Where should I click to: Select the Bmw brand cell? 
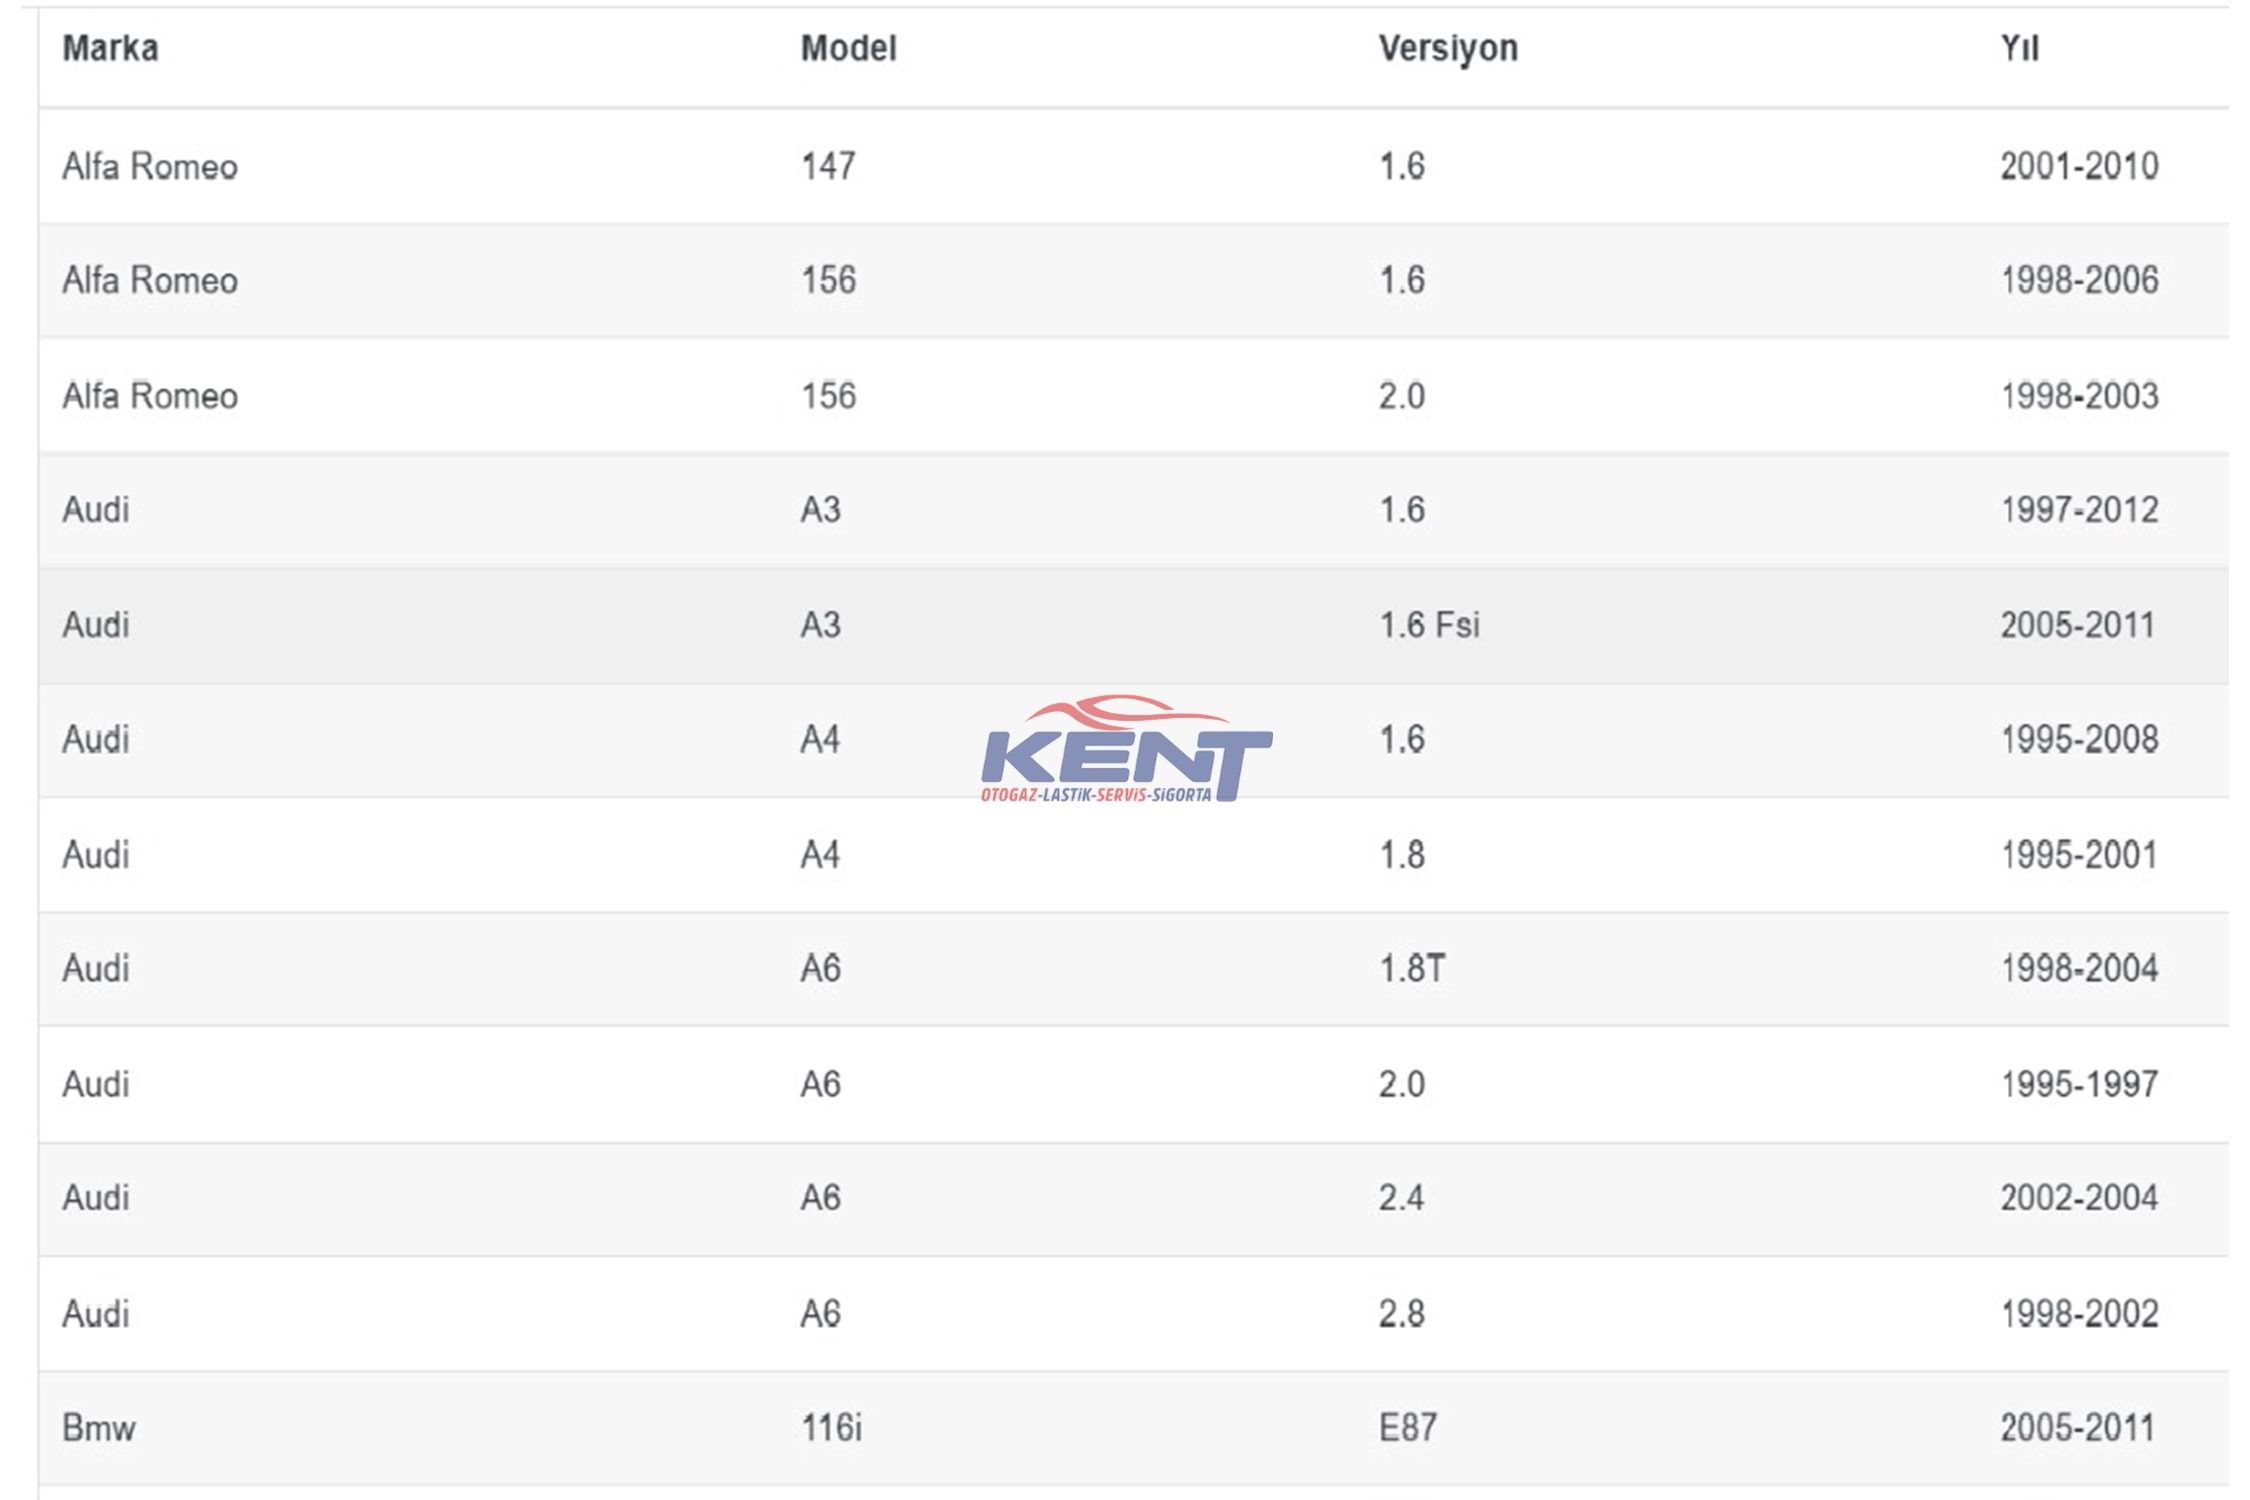(98, 1428)
